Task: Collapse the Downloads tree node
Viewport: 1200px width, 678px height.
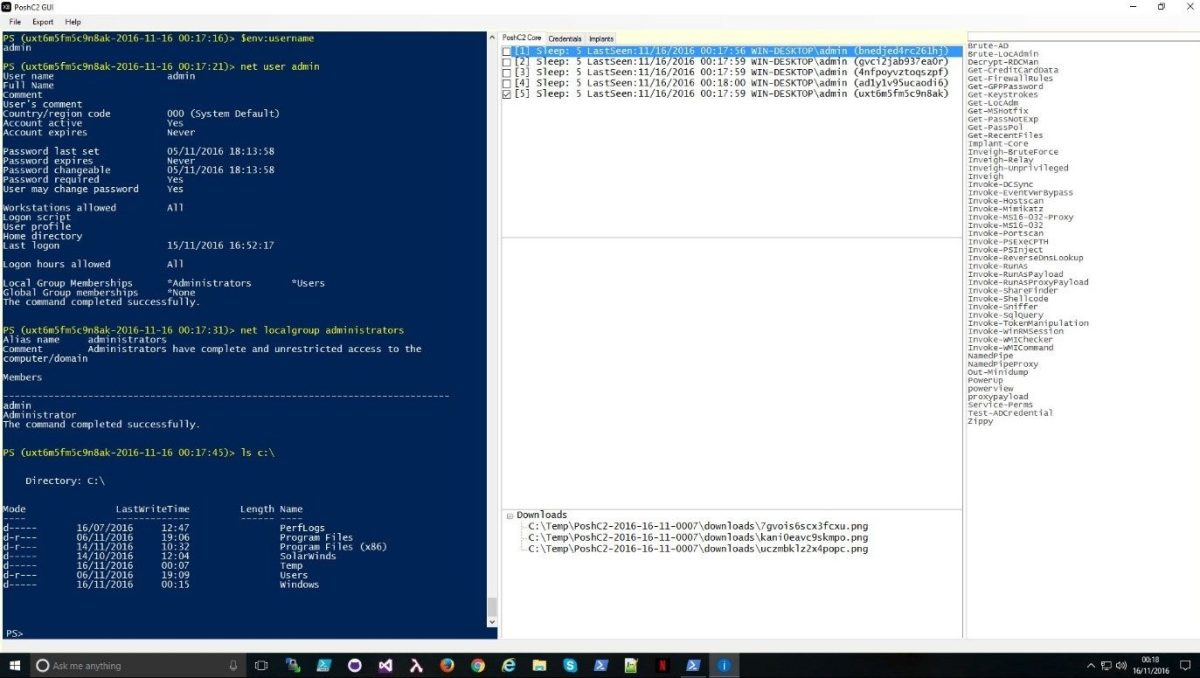Action: pos(510,514)
